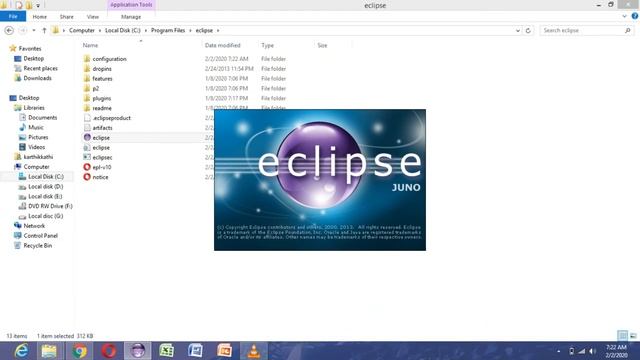This screenshot has width=640, height=360.
Task: Open Control Panel from navigation pane
Action: 40,236
